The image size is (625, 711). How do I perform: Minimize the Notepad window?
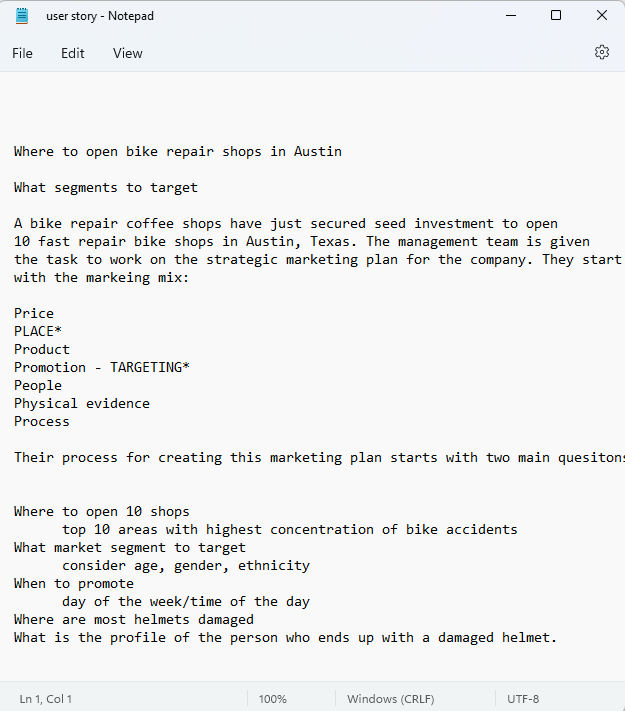[511, 15]
